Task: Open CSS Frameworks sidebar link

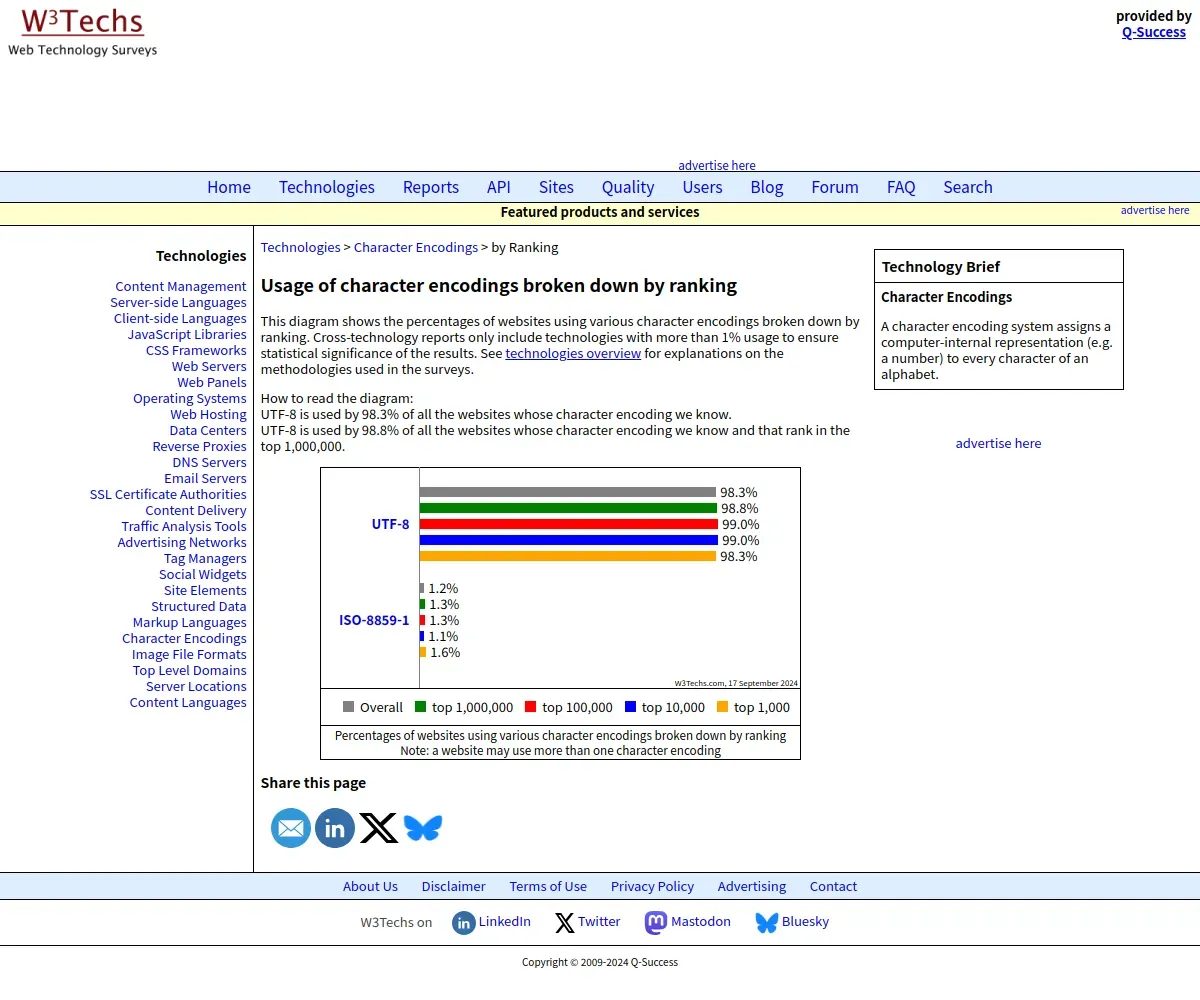Action: (x=196, y=350)
